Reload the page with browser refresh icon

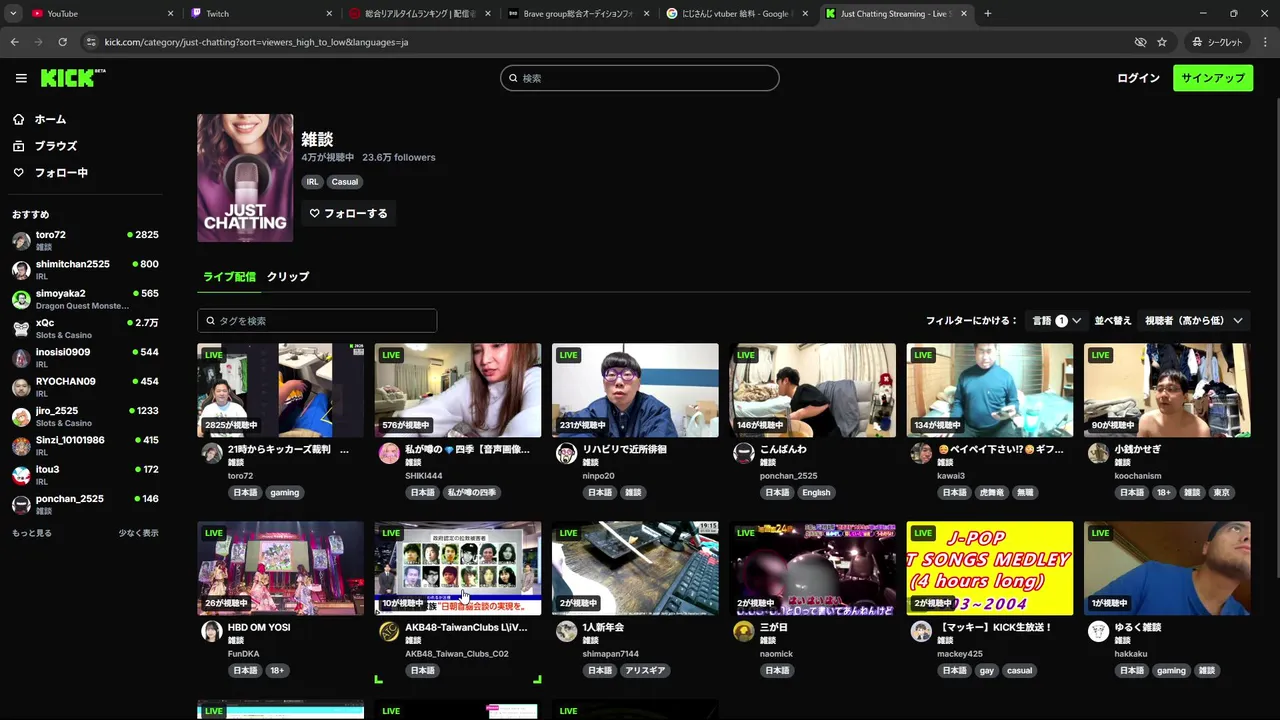(x=62, y=42)
